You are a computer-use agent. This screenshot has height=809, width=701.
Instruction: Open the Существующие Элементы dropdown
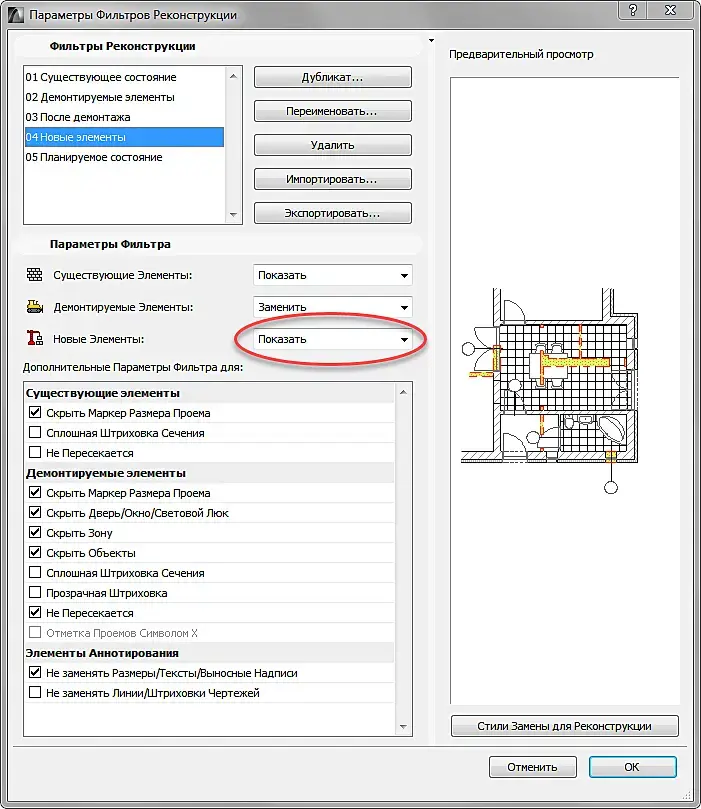click(x=333, y=275)
